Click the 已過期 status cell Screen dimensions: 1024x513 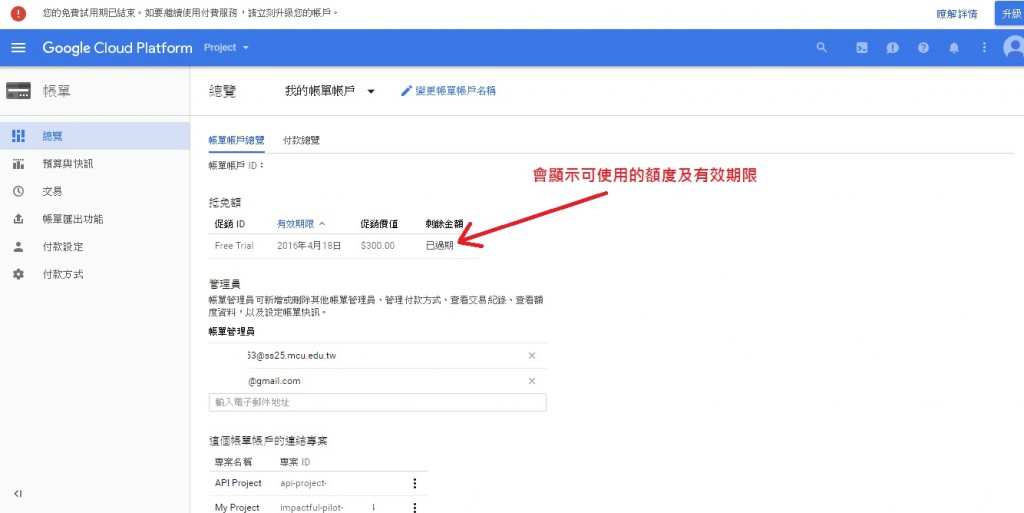440,246
